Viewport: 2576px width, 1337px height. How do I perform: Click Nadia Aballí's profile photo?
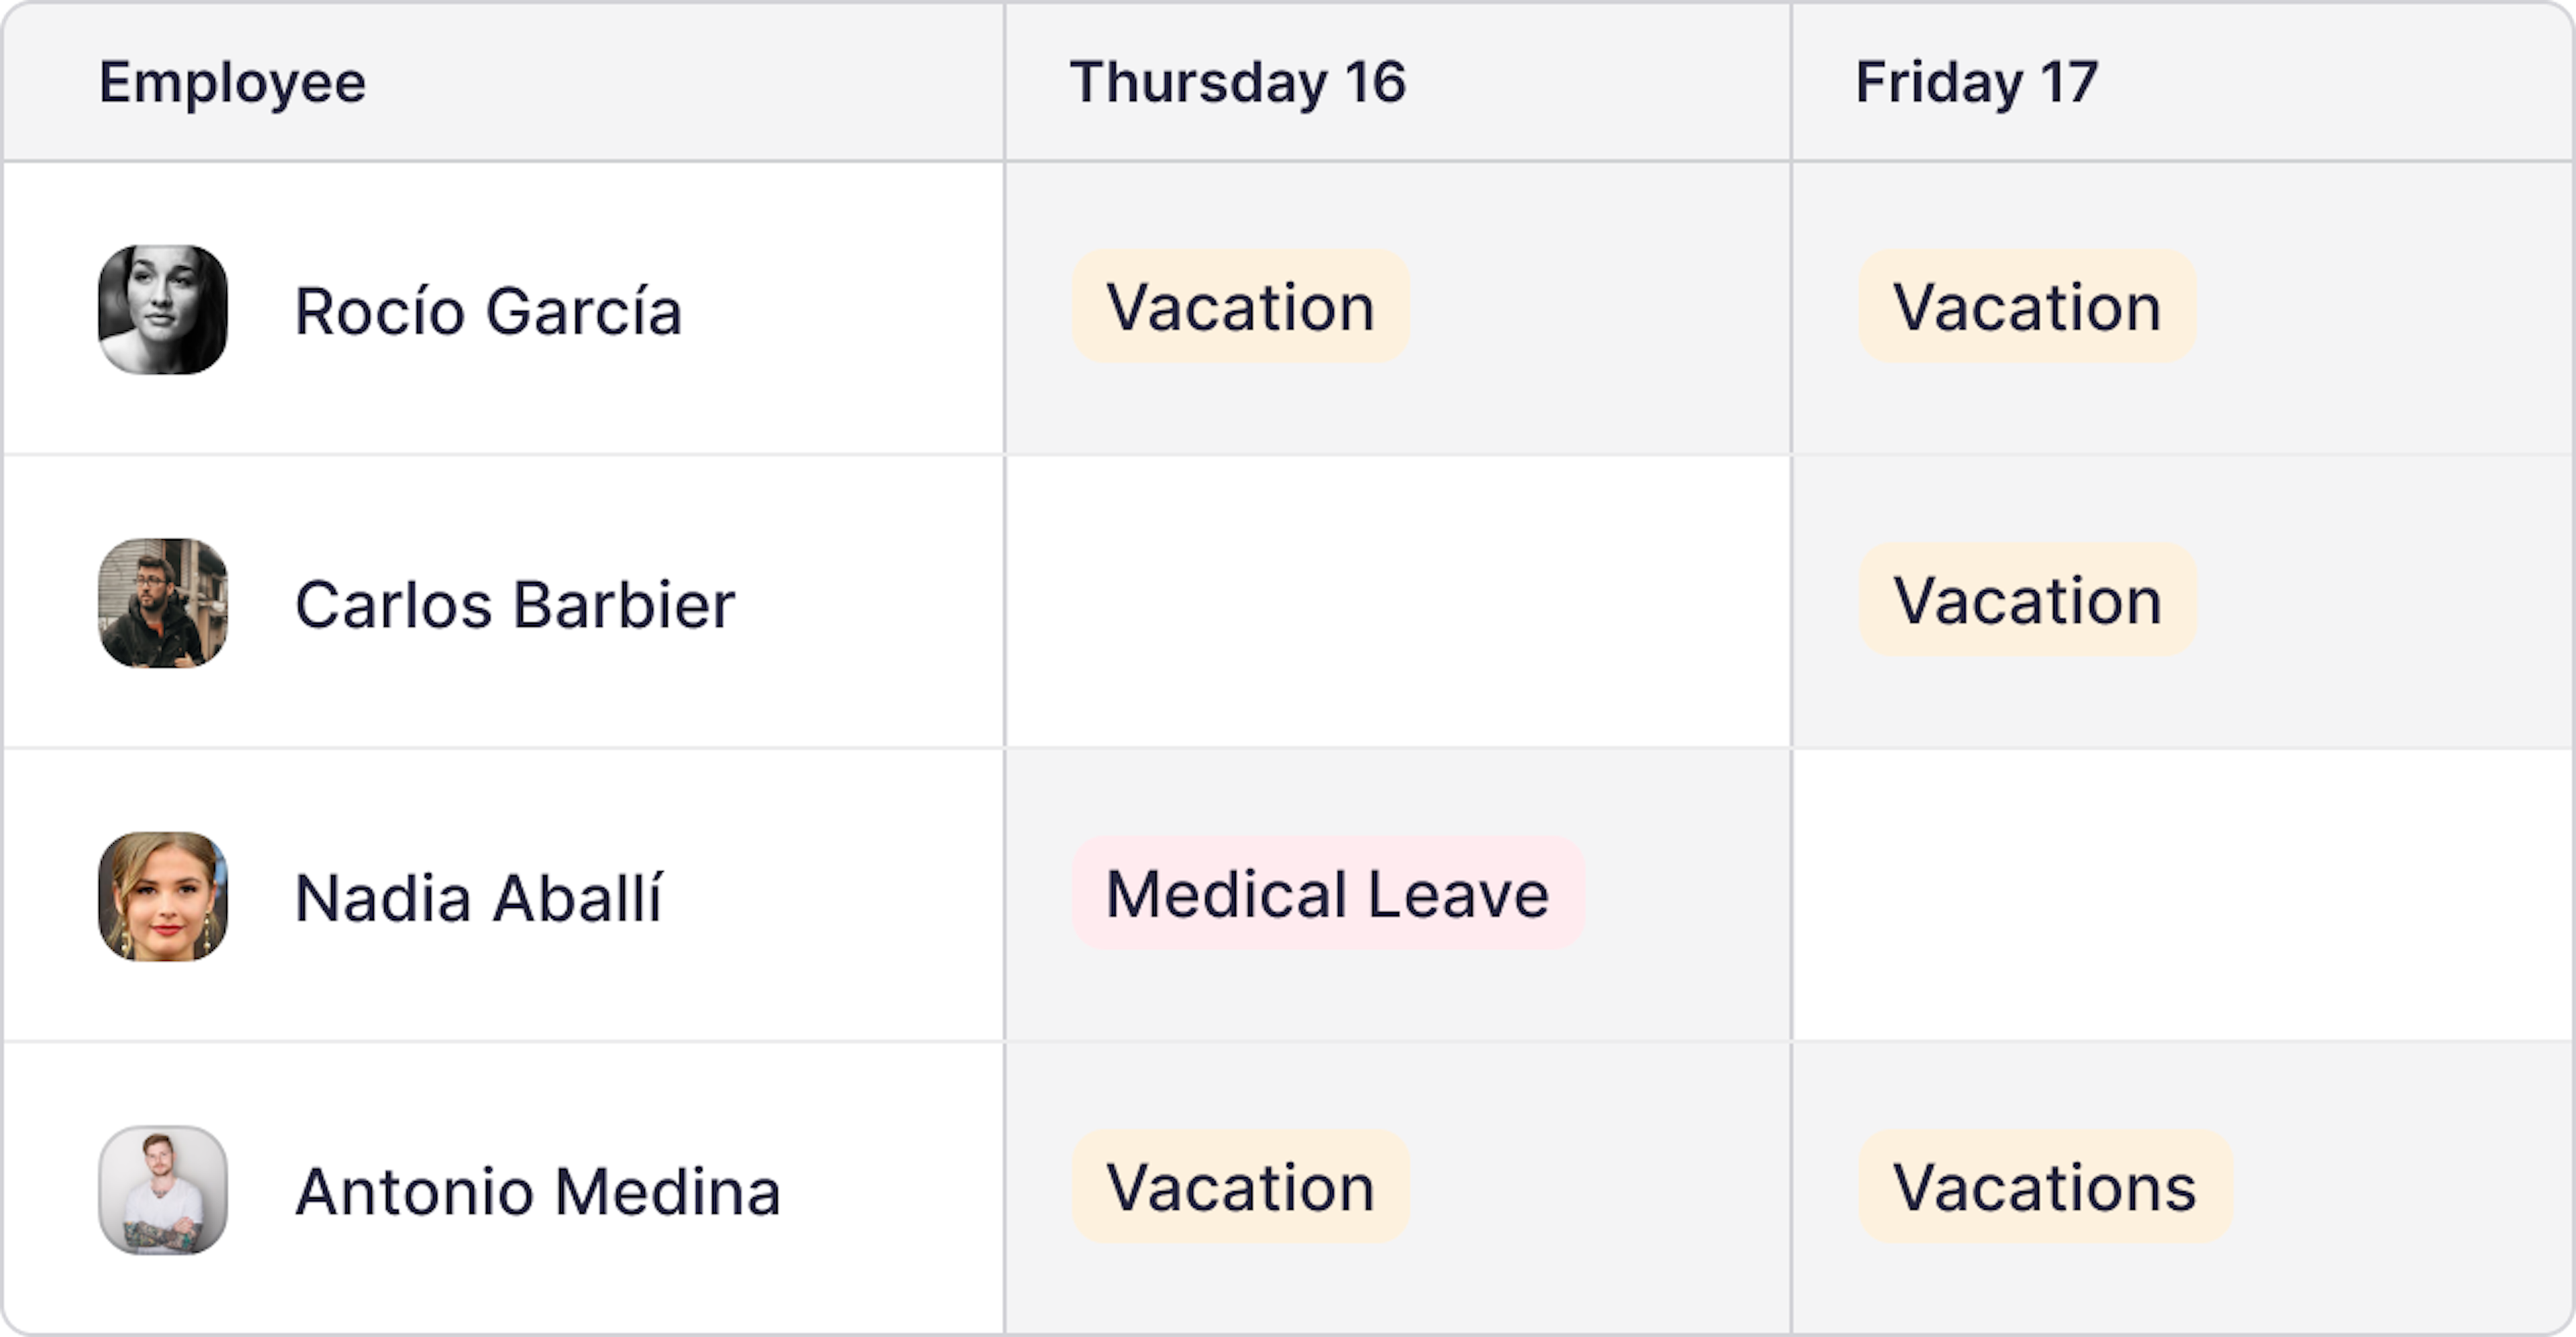coord(163,896)
